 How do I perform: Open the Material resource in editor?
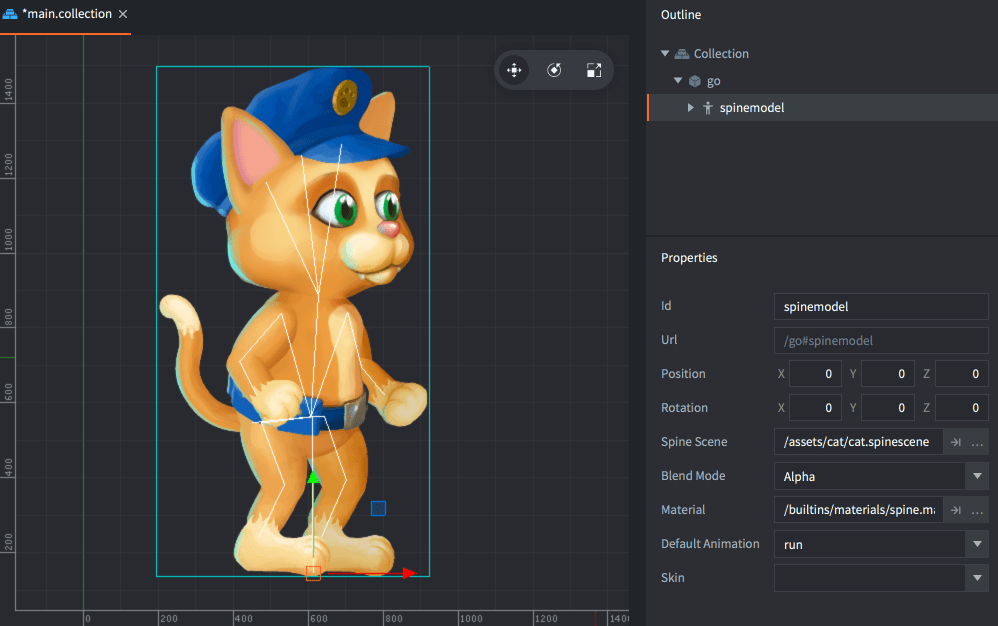tap(955, 510)
